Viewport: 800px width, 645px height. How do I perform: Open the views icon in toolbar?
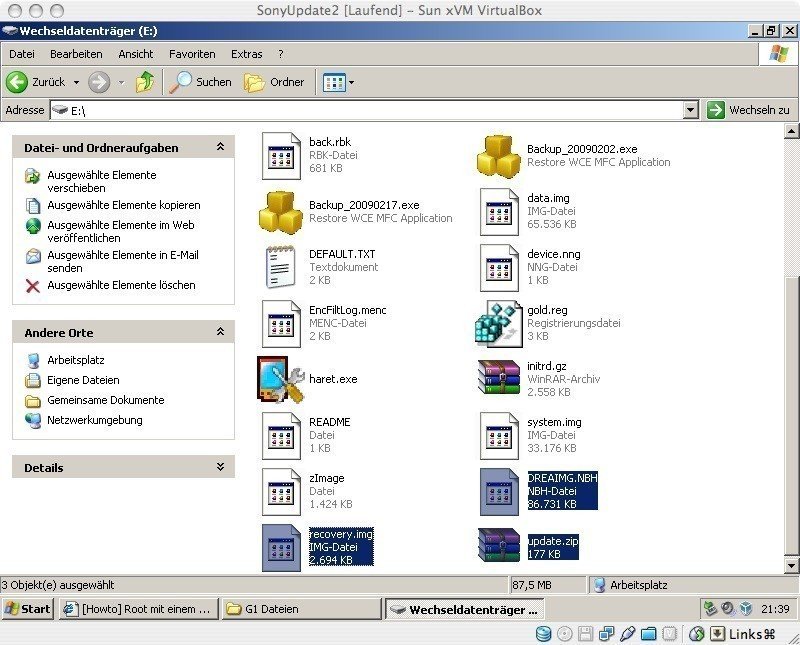click(x=334, y=83)
